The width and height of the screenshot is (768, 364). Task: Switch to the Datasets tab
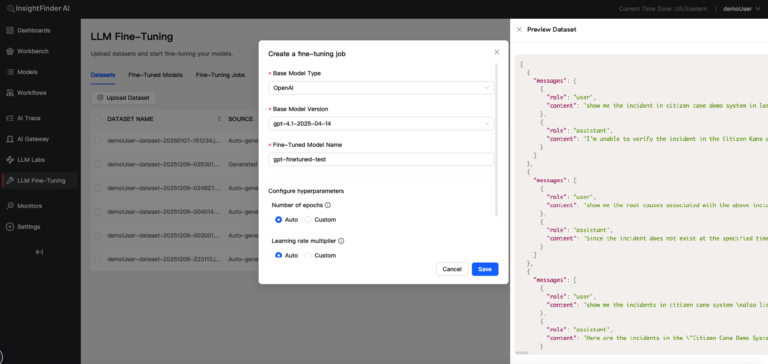[x=103, y=75]
